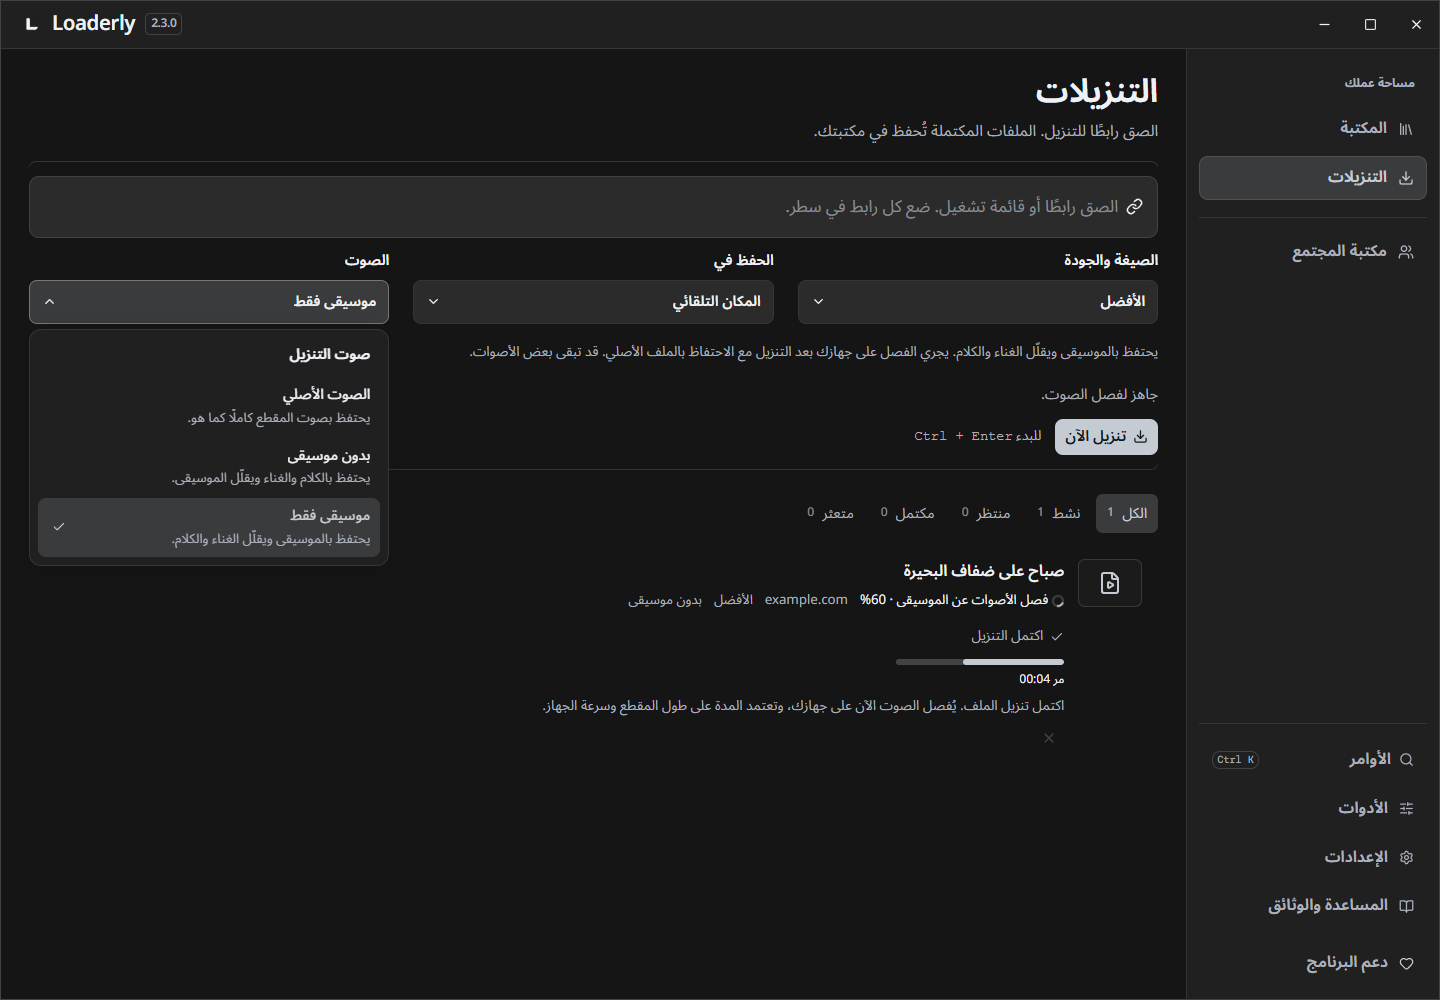1440x1000 pixels.
Task: Click the title صباح على ضفاف البحيرة
Action: tap(984, 571)
